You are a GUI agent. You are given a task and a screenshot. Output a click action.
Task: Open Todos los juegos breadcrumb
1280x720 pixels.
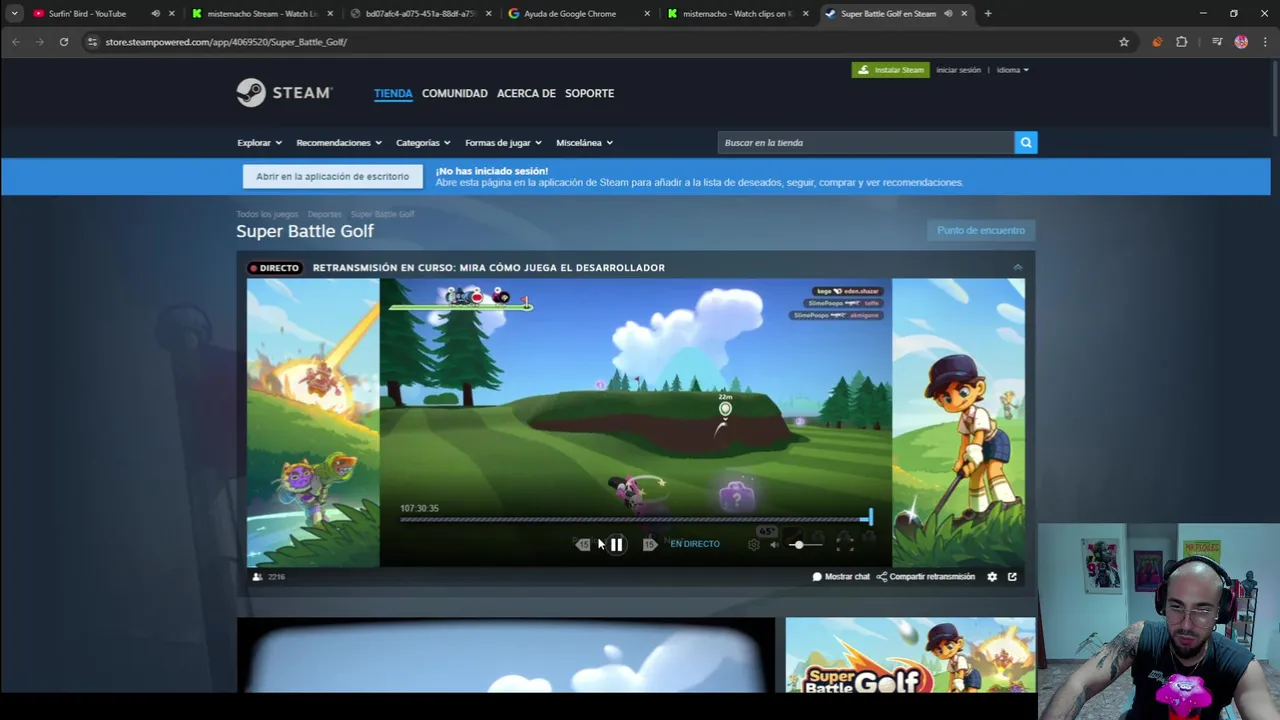(x=267, y=214)
